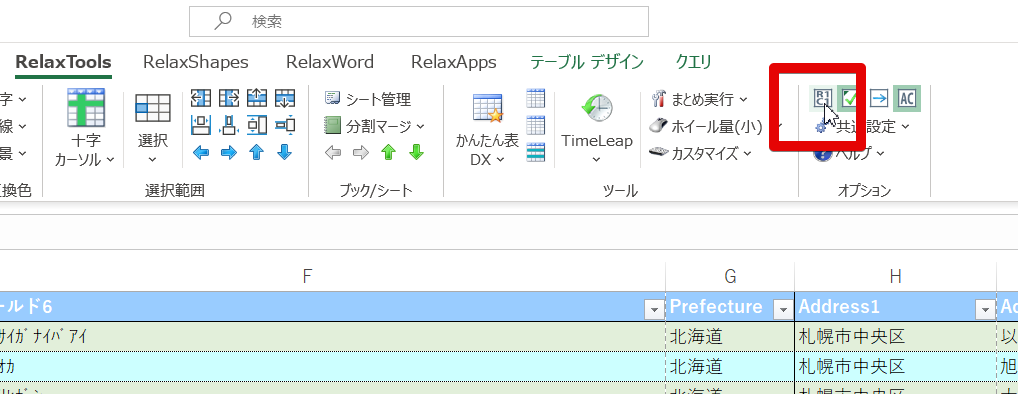The width and height of the screenshot is (1018, 394).
Task: Click the 選択 grid icon
Action: [153, 108]
